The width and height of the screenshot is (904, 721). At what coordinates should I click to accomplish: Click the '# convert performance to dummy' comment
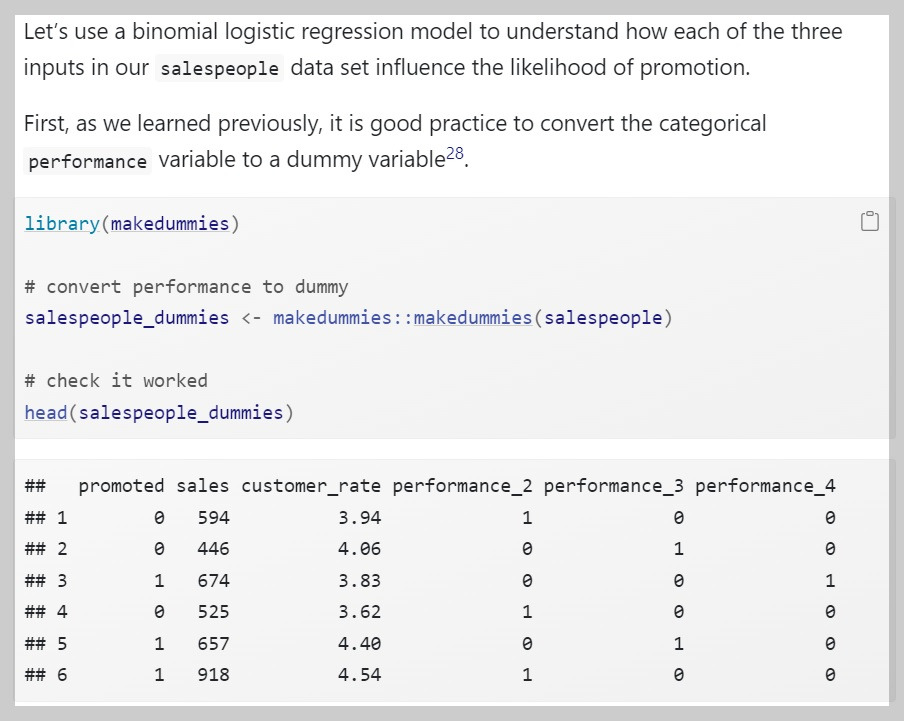click(x=186, y=287)
